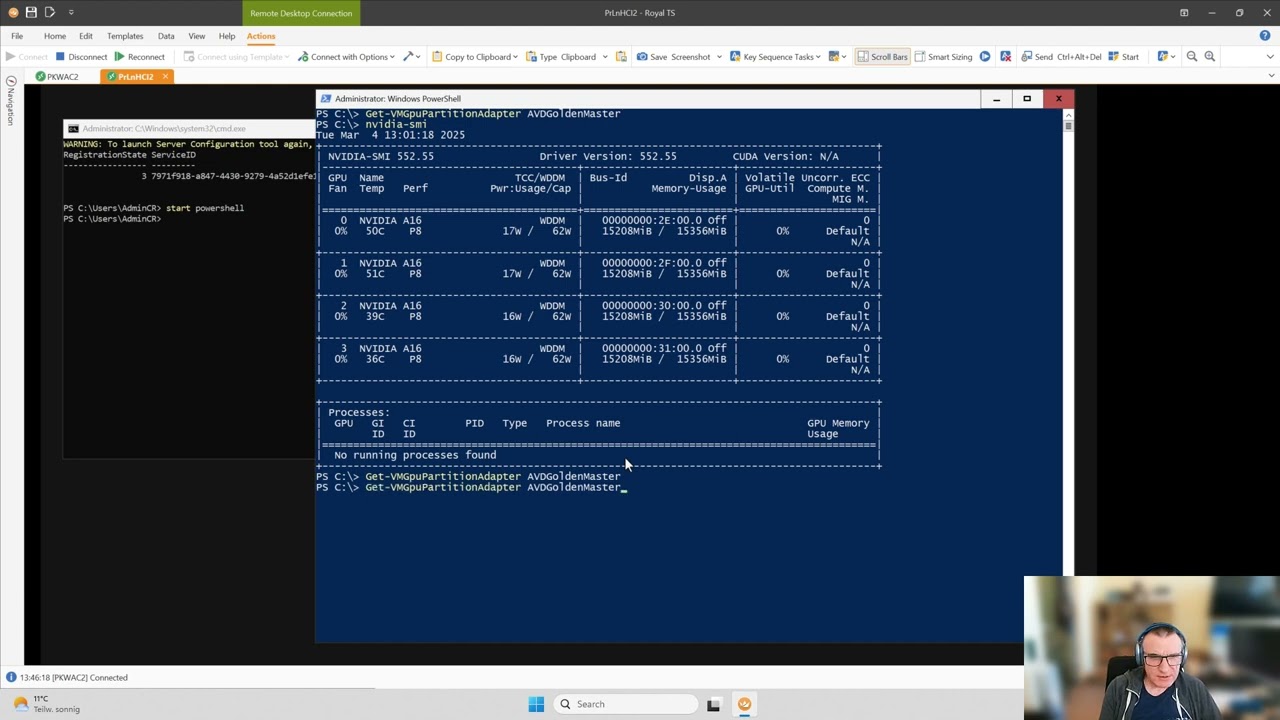
Task: Click '13:46:18 [PKWAC2] Connected' status text
Action: point(74,677)
